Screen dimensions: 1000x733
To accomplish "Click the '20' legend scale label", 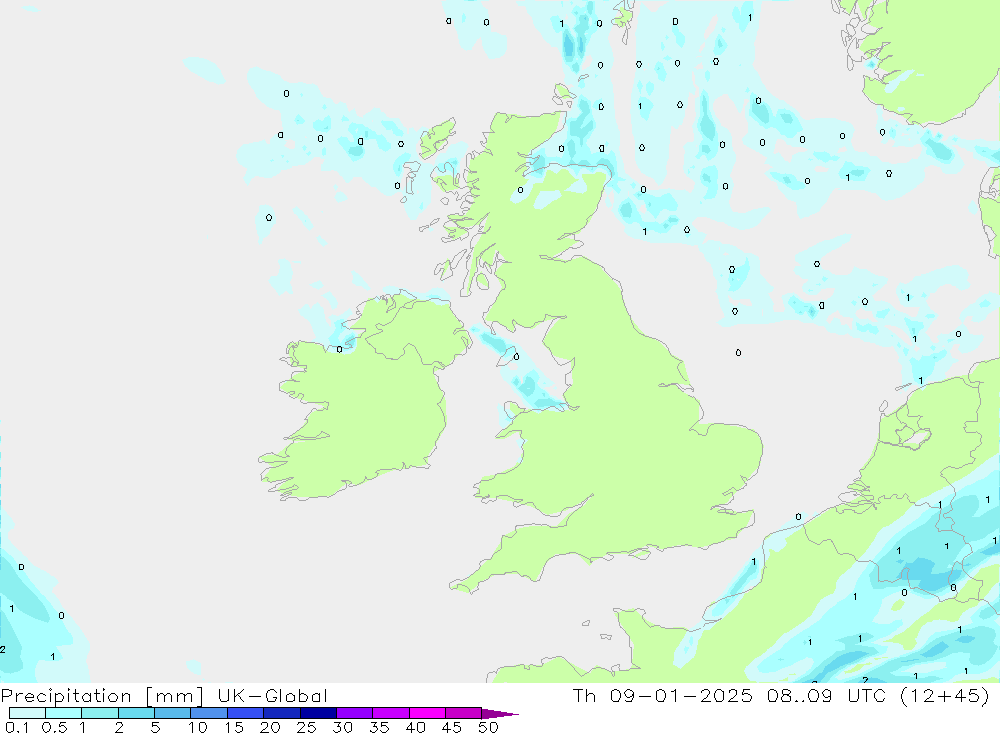I will pos(270,727).
